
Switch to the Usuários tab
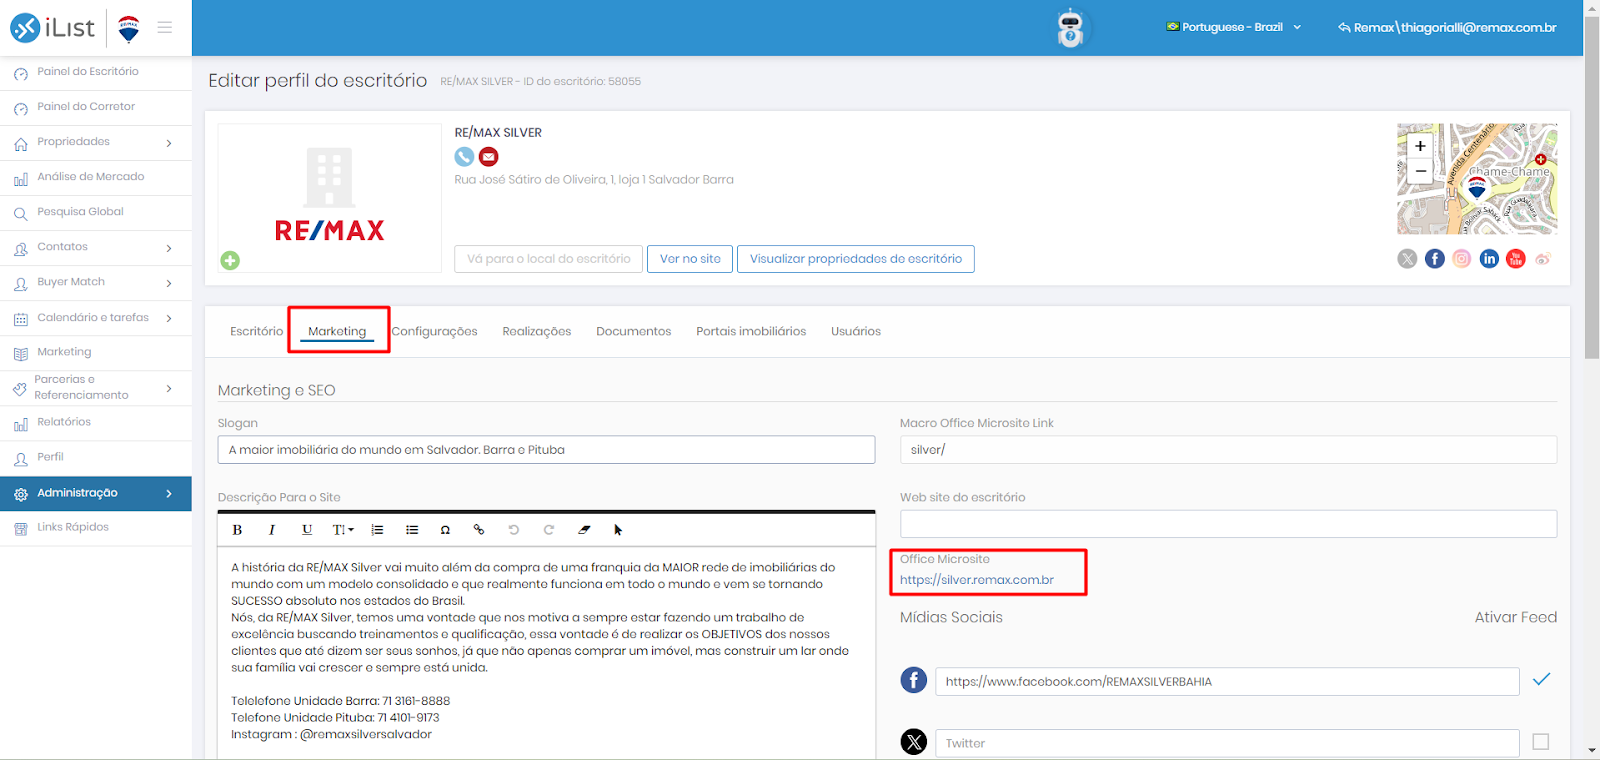coord(855,331)
